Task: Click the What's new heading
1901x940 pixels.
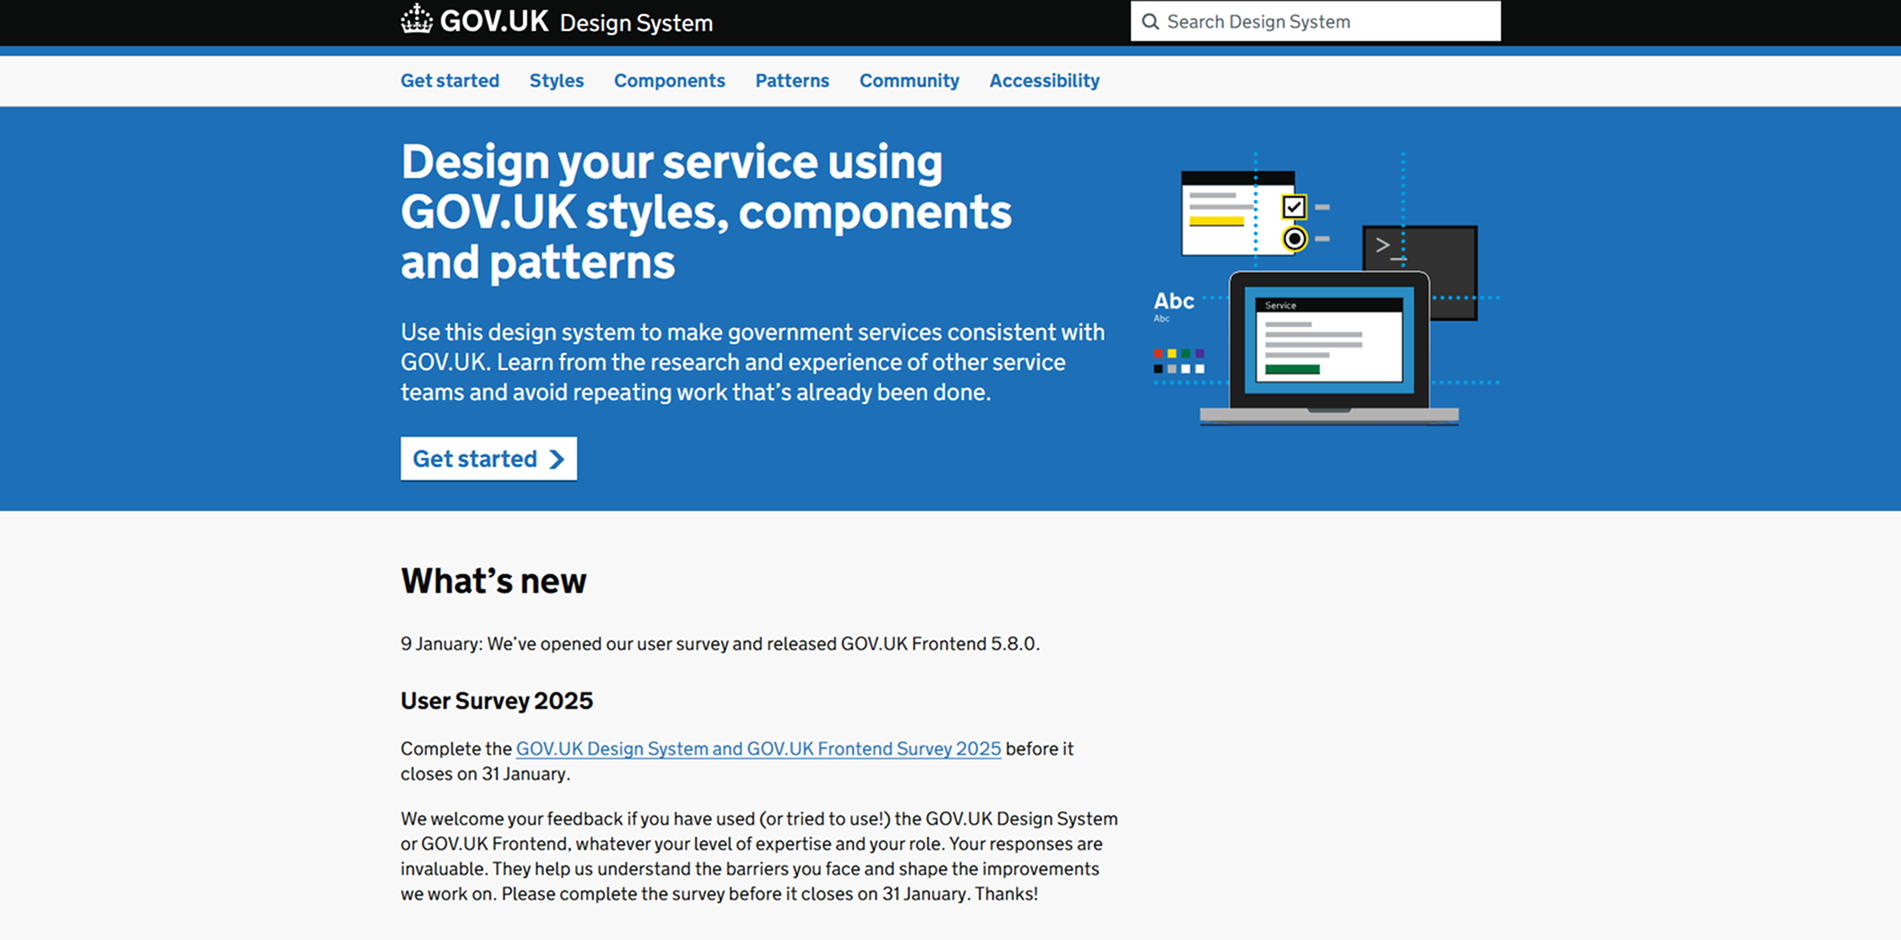Action: (x=494, y=581)
